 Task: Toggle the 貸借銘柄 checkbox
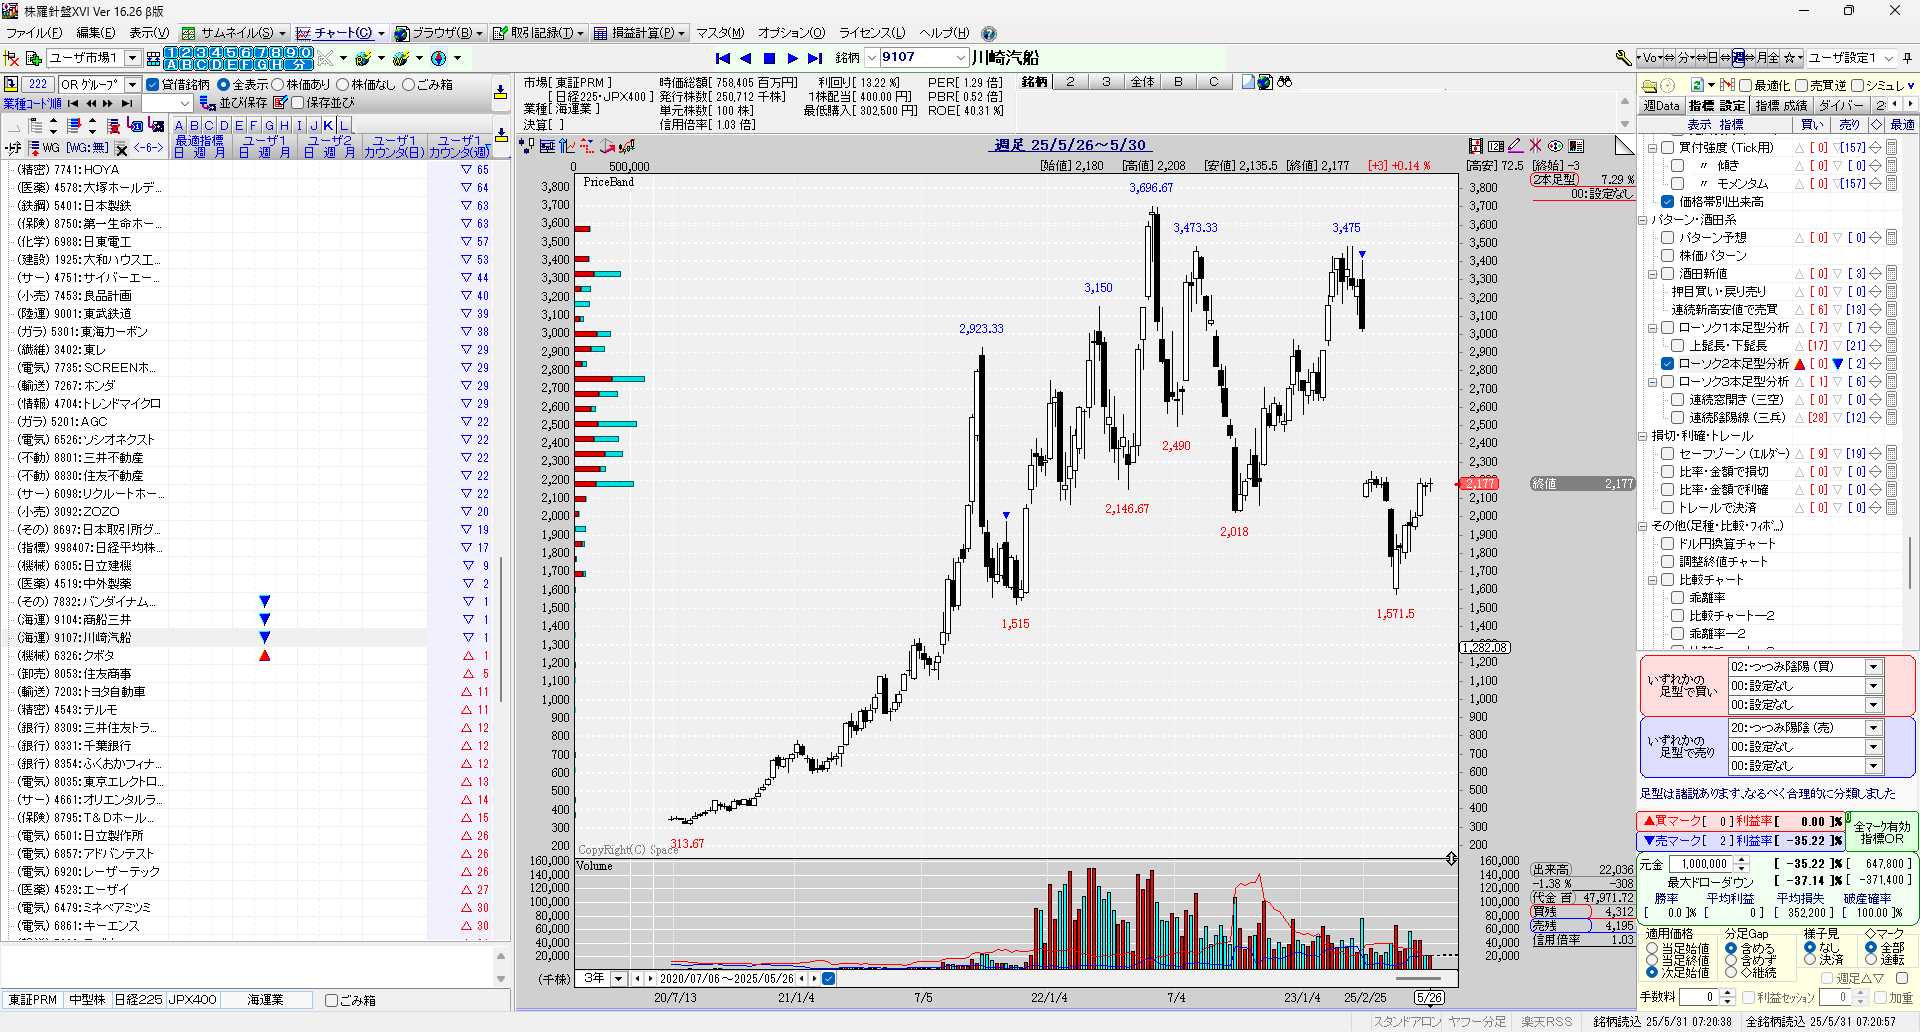tap(153, 85)
